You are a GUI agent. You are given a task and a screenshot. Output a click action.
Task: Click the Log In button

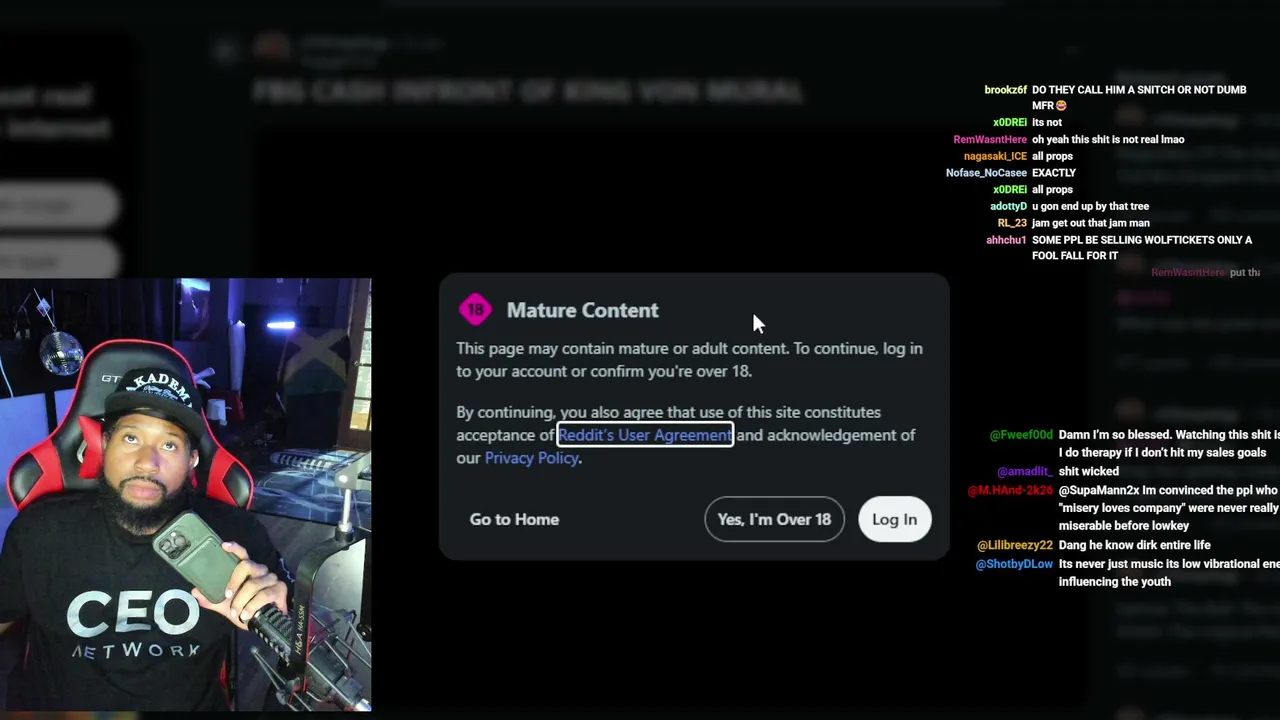[x=894, y=519]
